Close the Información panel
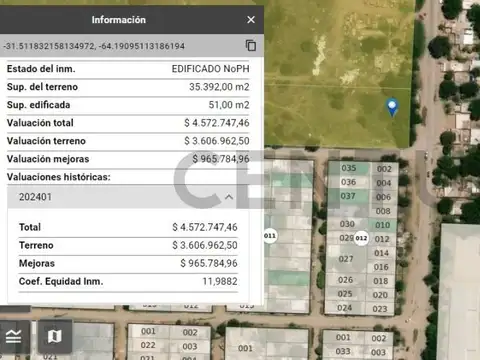Viewport: 480px width, 360px height. [x=251, y=20]
